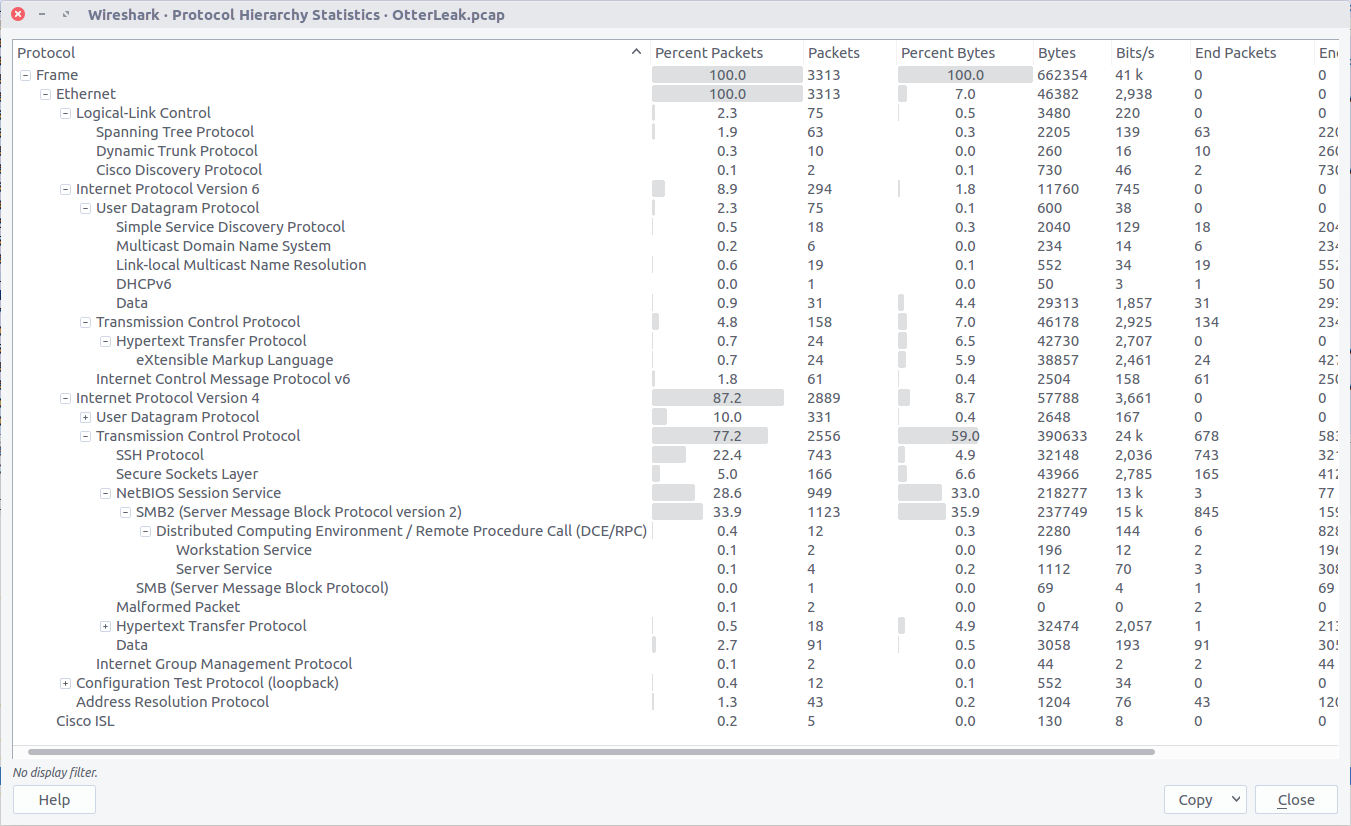Expand the IPv4 Hypertext Transfer Protocol node
Image resolution: width=1351 pixels, height=826 pixels.
coord(105,626)
